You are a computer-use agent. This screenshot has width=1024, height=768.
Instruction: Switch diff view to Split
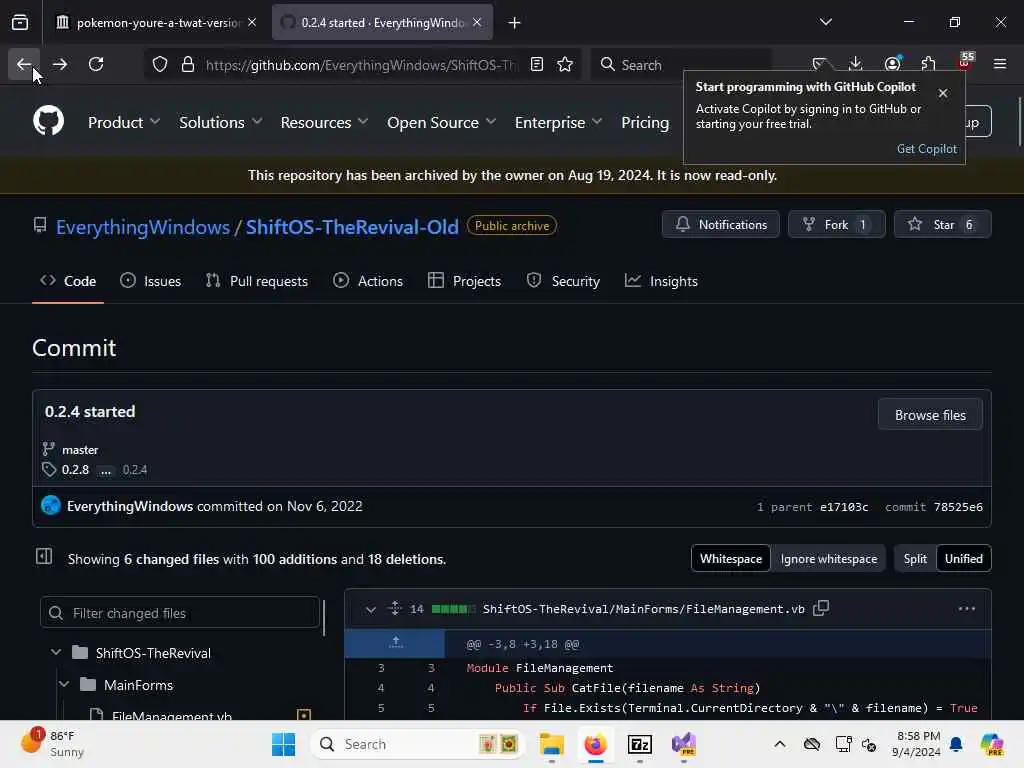coord(915,558)
